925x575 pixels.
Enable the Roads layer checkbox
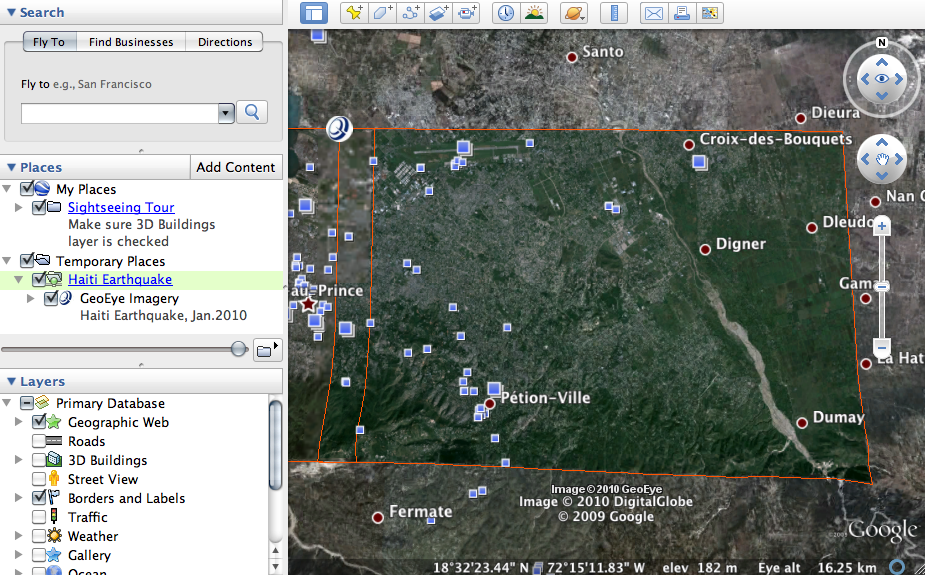39,441
